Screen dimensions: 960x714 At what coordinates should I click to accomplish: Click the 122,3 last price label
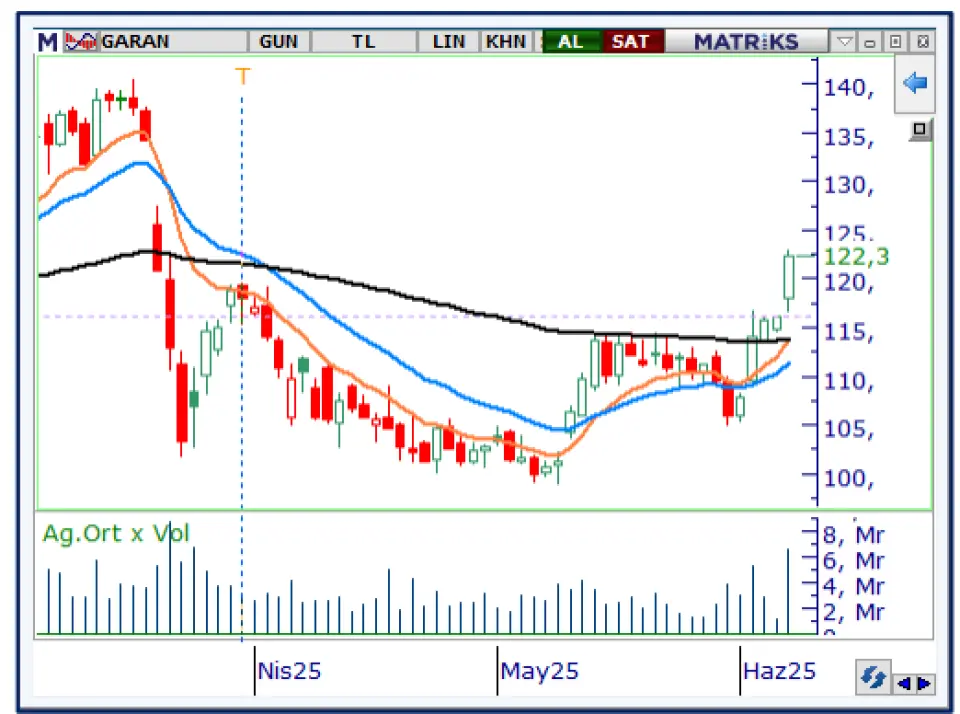(x=857, y=256)
